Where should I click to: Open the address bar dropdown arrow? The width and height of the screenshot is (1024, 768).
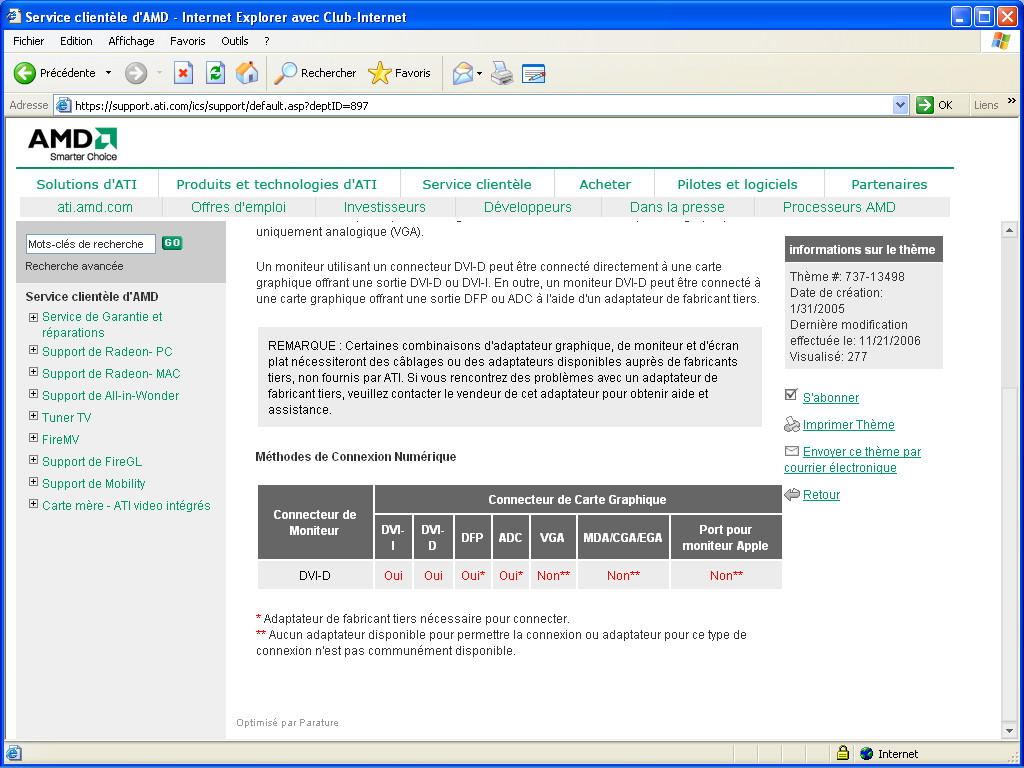pos(901,105)
